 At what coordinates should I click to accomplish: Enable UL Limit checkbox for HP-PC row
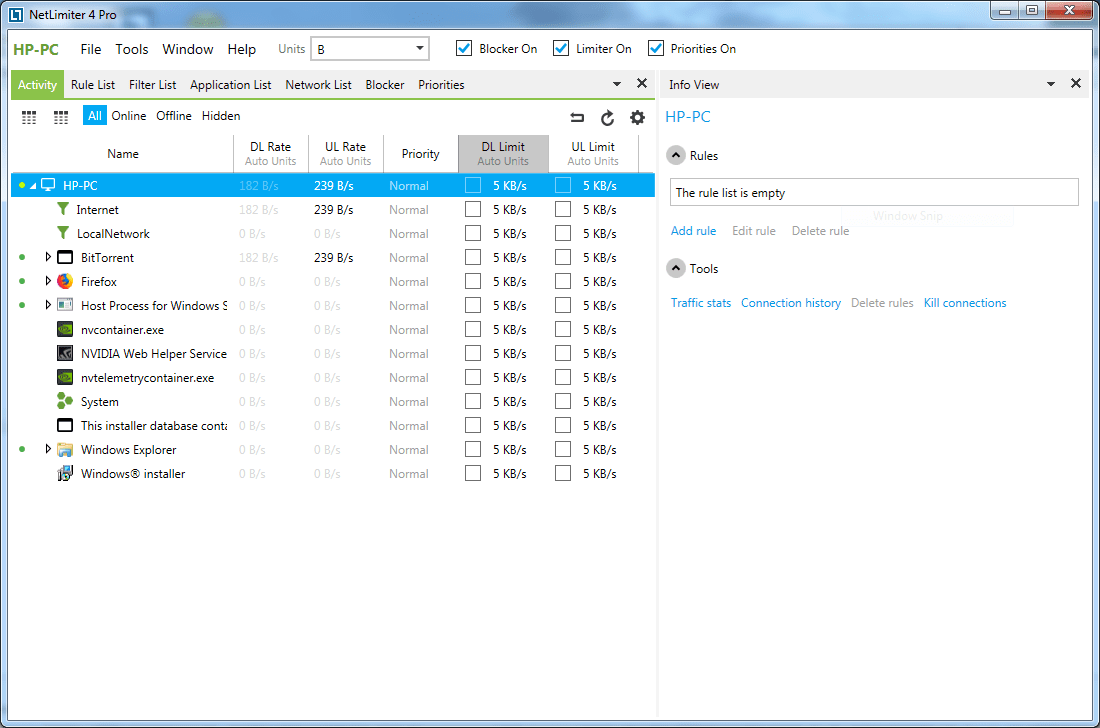click(563, 185)
